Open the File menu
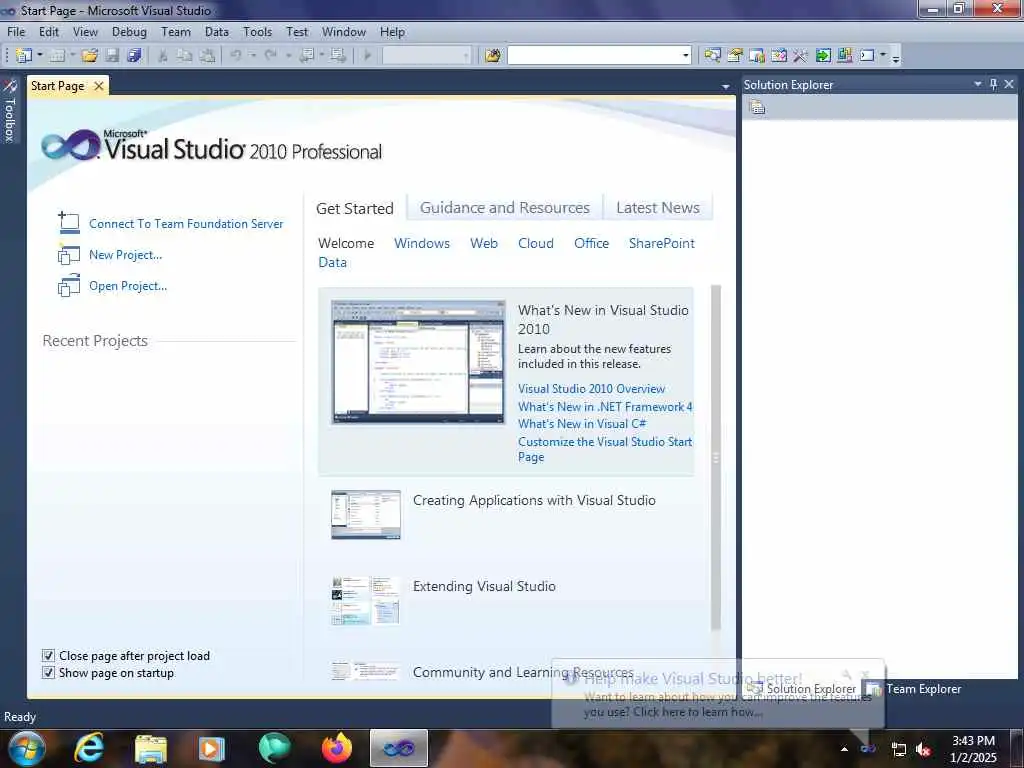This screenshot has width=1024, height=768. 16,31
